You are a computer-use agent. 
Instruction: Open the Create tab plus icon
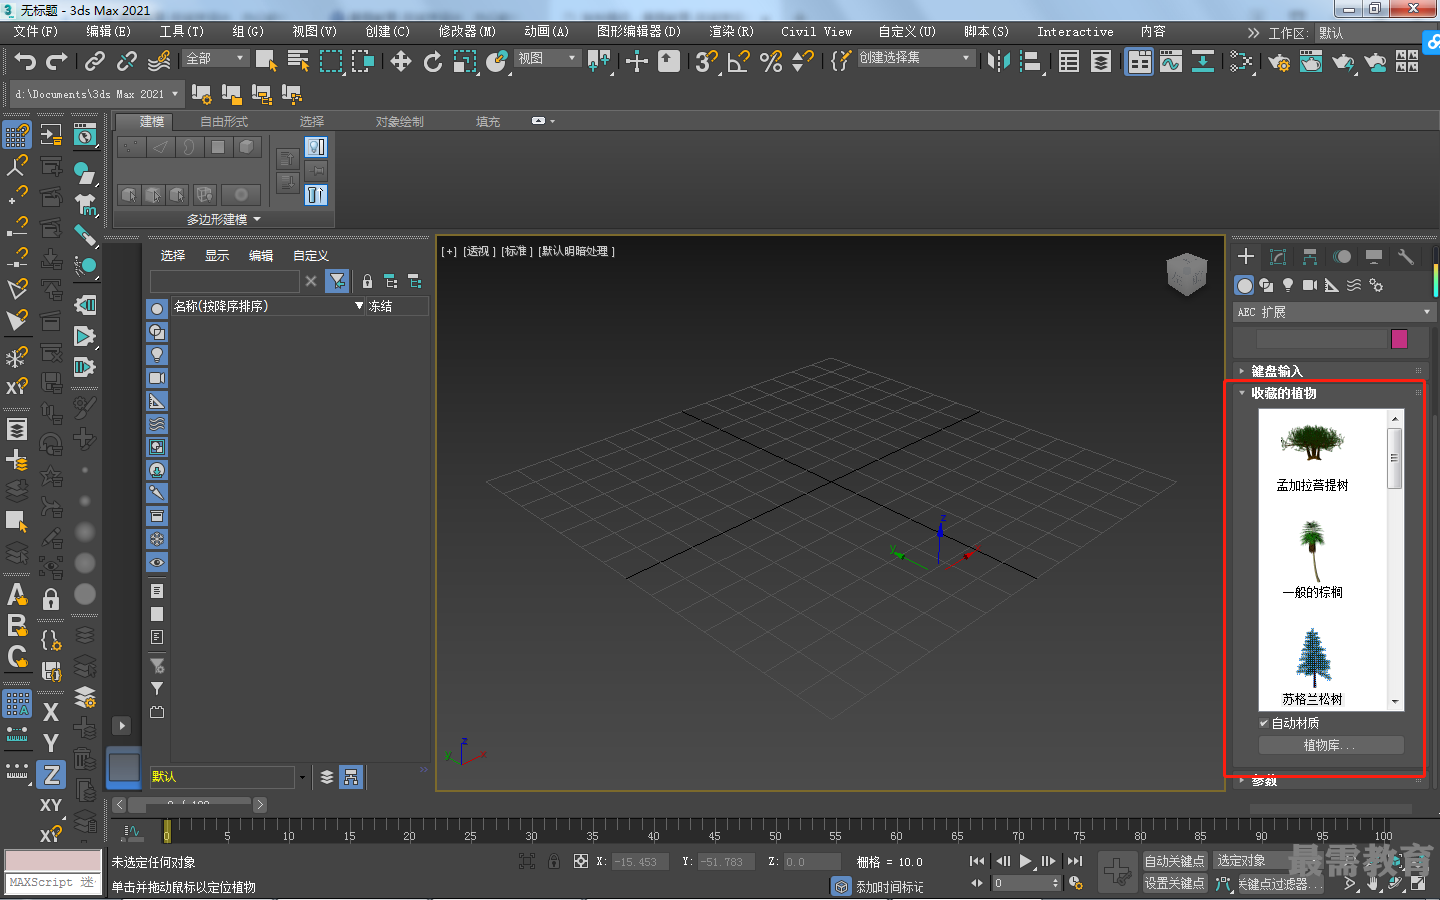coord(1246,257)
